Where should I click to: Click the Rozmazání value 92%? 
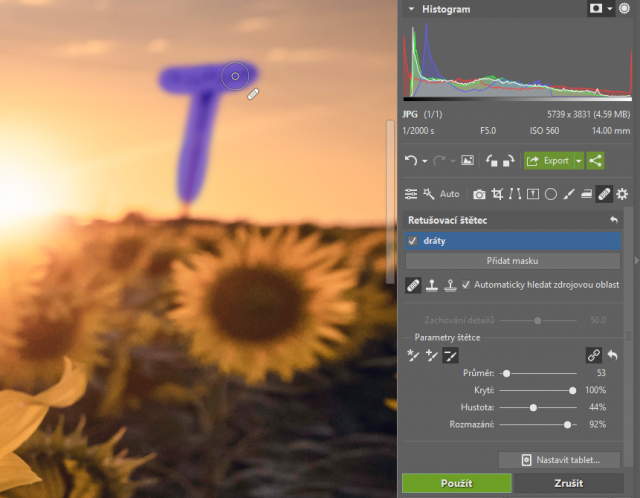598,425
